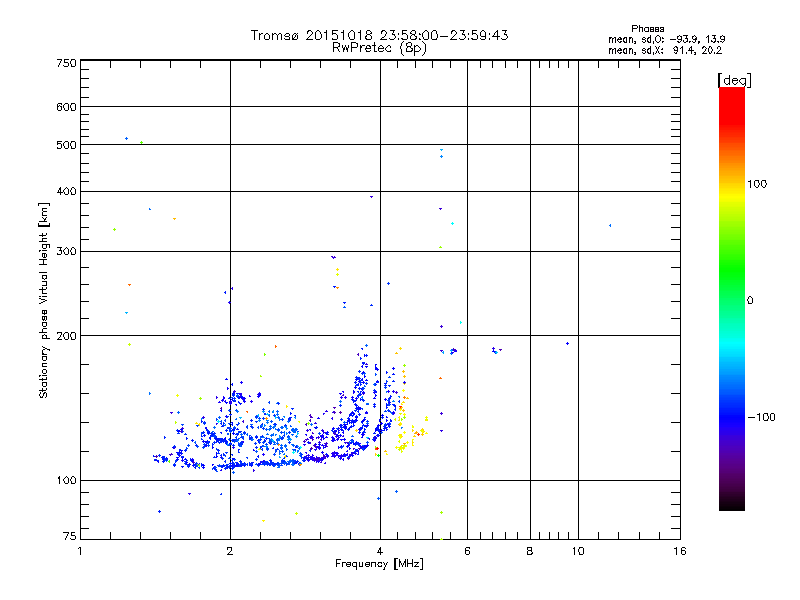800x600 pixels.
Task: Click the mean, sd,X statistics line
Action: click(665, 50)
